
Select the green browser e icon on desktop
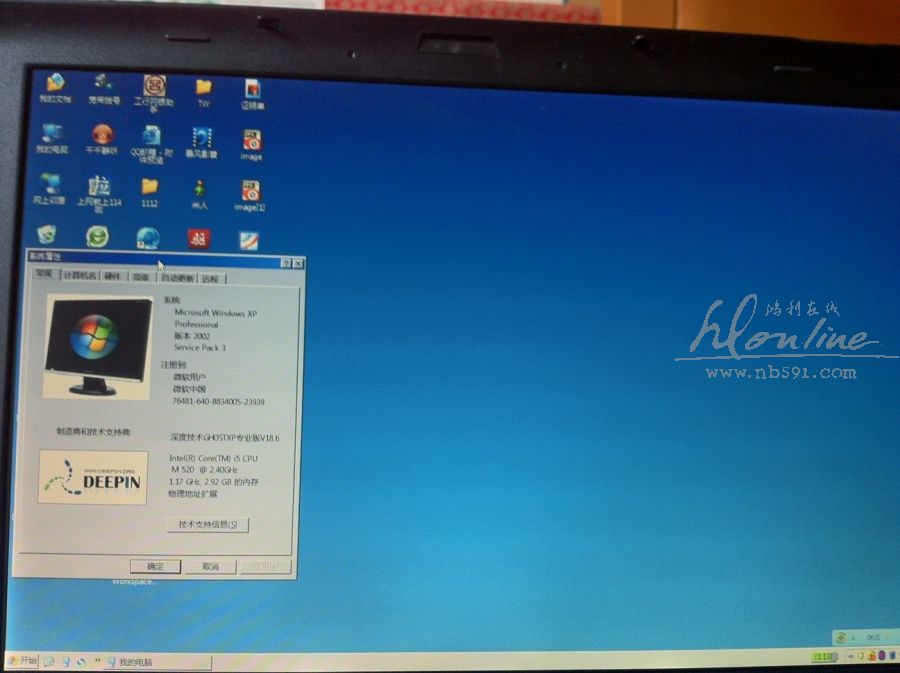[x=97, y=236]
